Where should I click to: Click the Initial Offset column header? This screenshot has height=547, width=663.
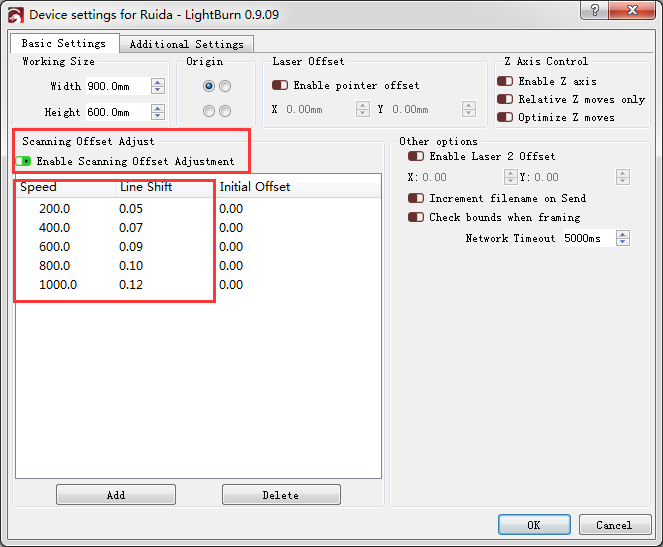pyautogui.click(x=298, y=187)
